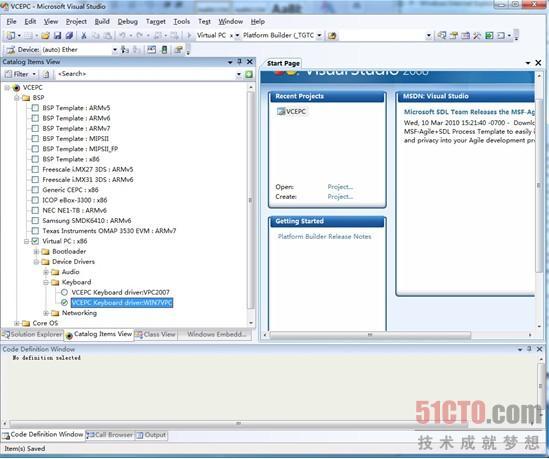The height and width of the screenshot is (459, 549).
Task: Click the Open Project... link
Action: click(x=340, y=187)
